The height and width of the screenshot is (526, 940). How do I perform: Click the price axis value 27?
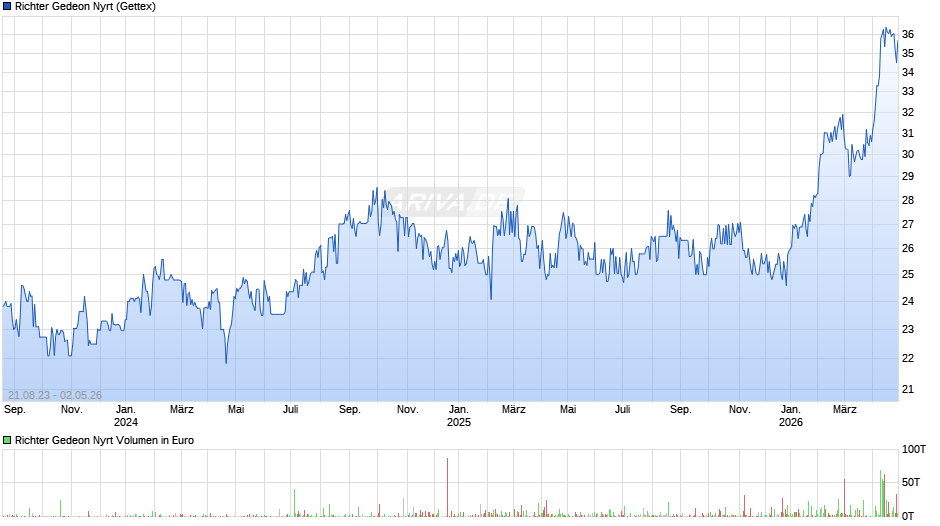908,224
